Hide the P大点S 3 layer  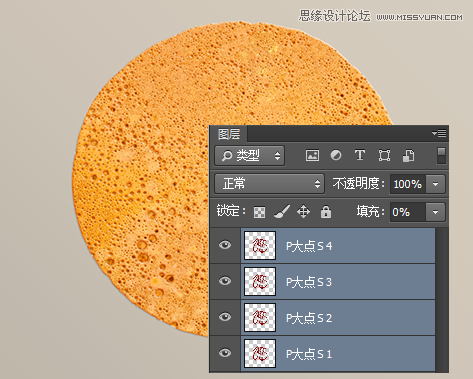[225, 281]
